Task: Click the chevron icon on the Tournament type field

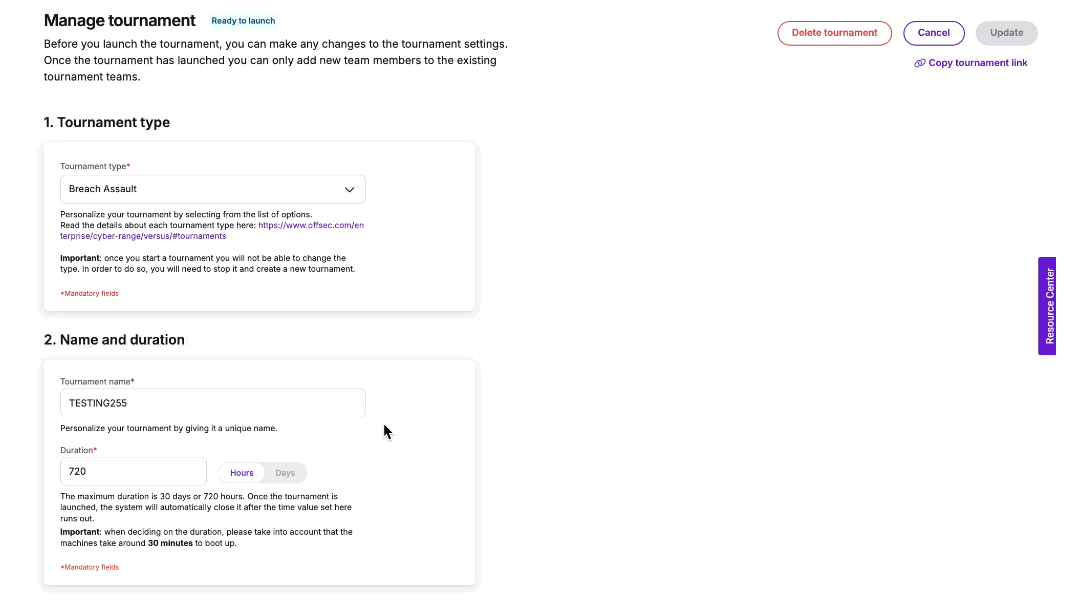Action: pos(349,189)
